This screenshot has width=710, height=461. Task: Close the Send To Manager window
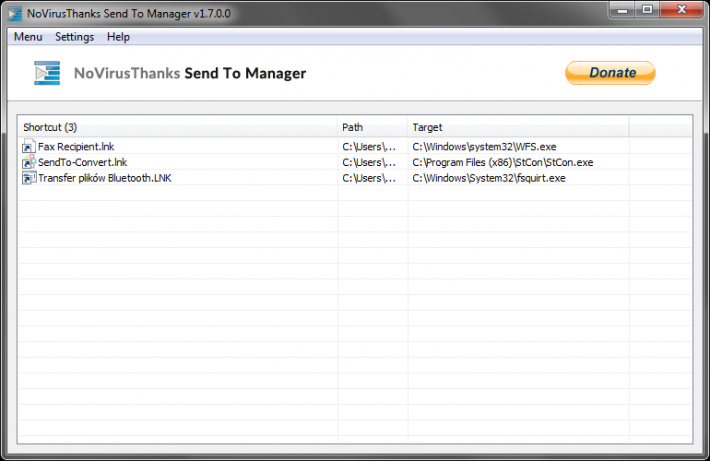(681, 10)
